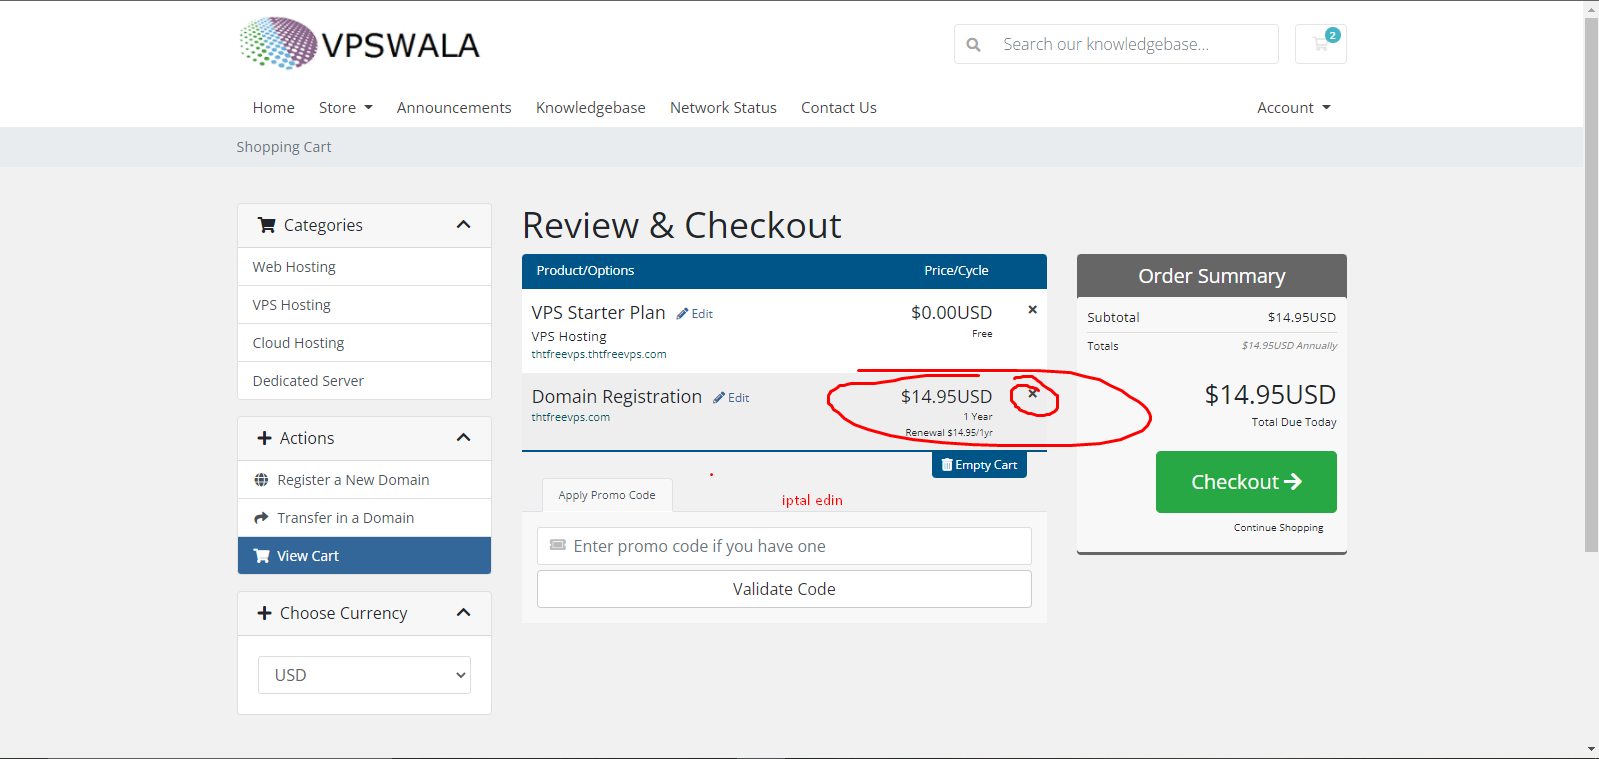Select the Cloud Hosting category
This screenshot has width=1599, height=759.
pyautogui.click(x=364, y=343)
